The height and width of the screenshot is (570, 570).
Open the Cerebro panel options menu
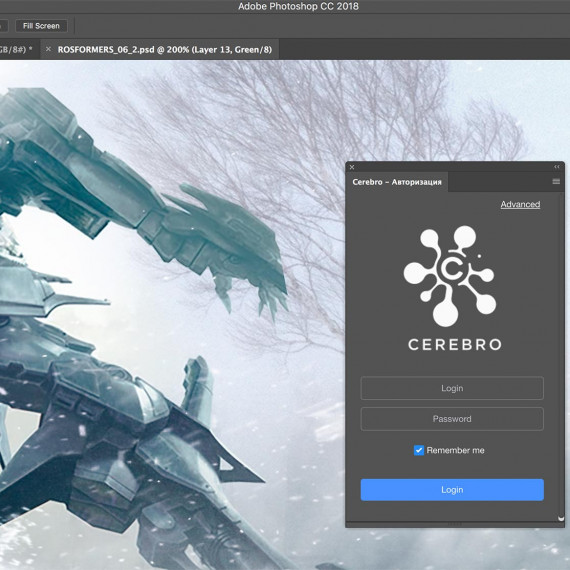556,181
